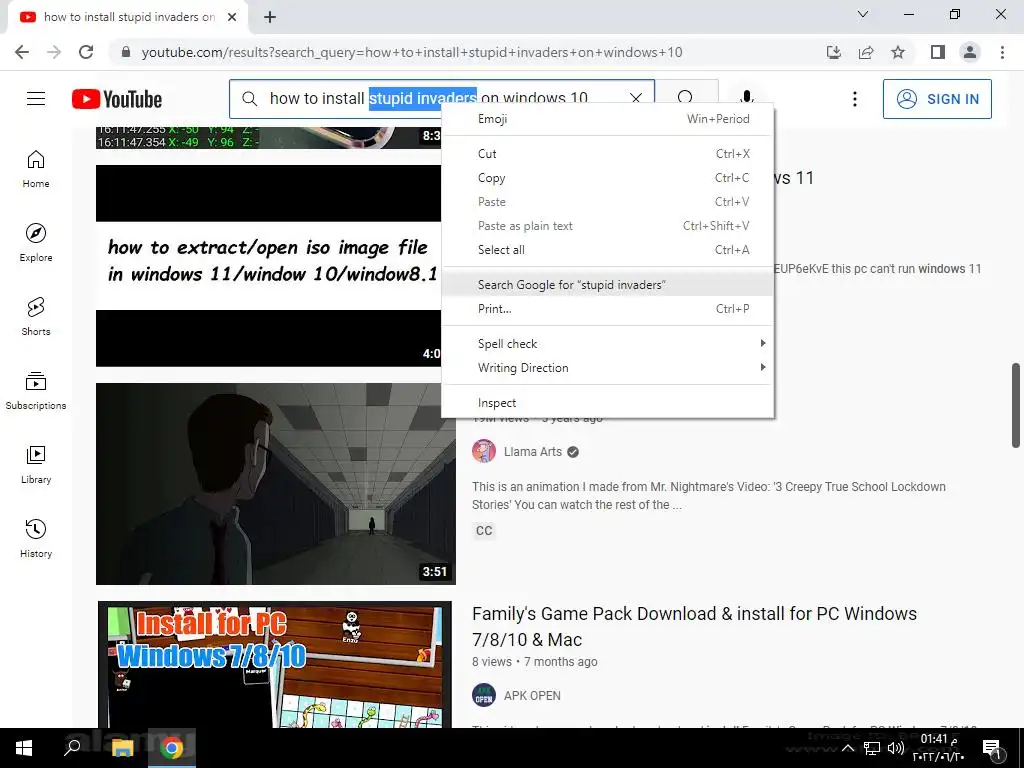Viewport: 1024px width, 768px height.
Task: Choose Cut in the context menu
Action: [x=608, y=153]
